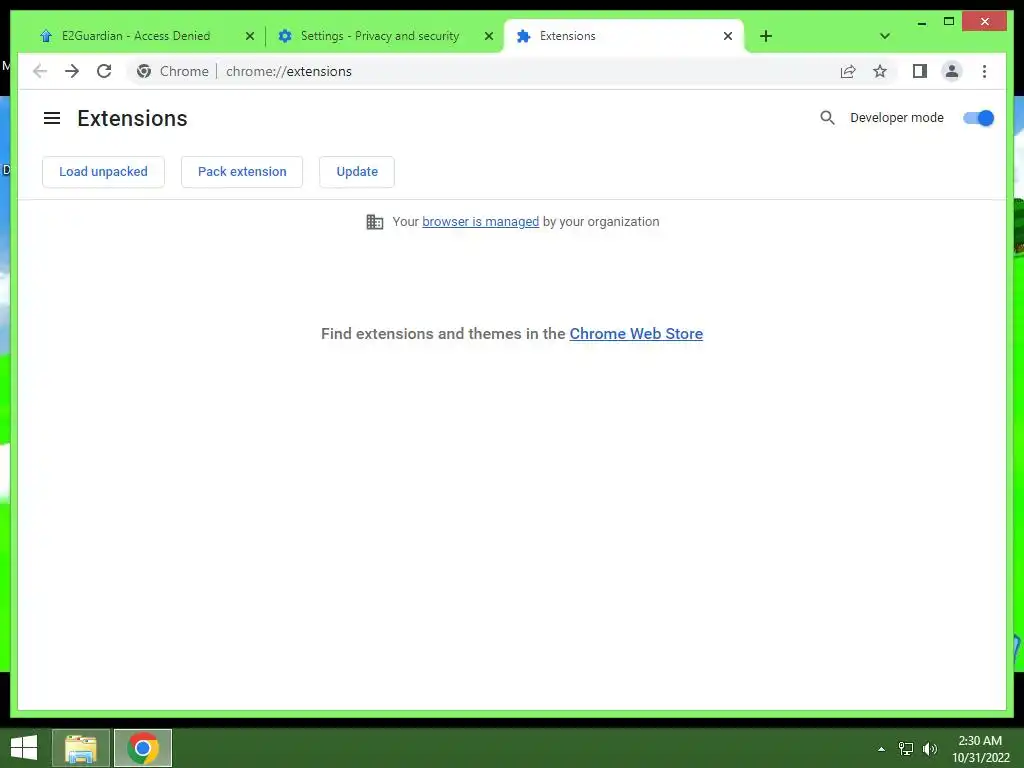Minimize the Chrome window

point(921,22)
